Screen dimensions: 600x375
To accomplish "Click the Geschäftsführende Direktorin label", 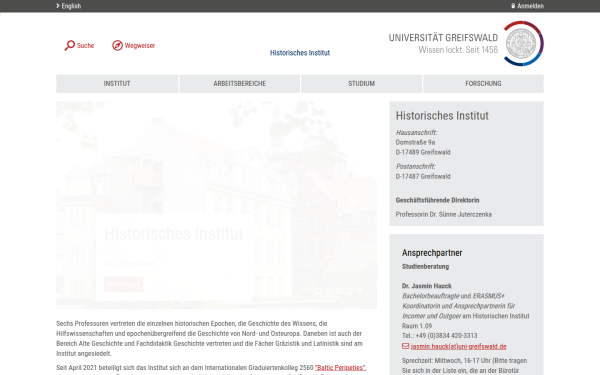I will (437, 200).
